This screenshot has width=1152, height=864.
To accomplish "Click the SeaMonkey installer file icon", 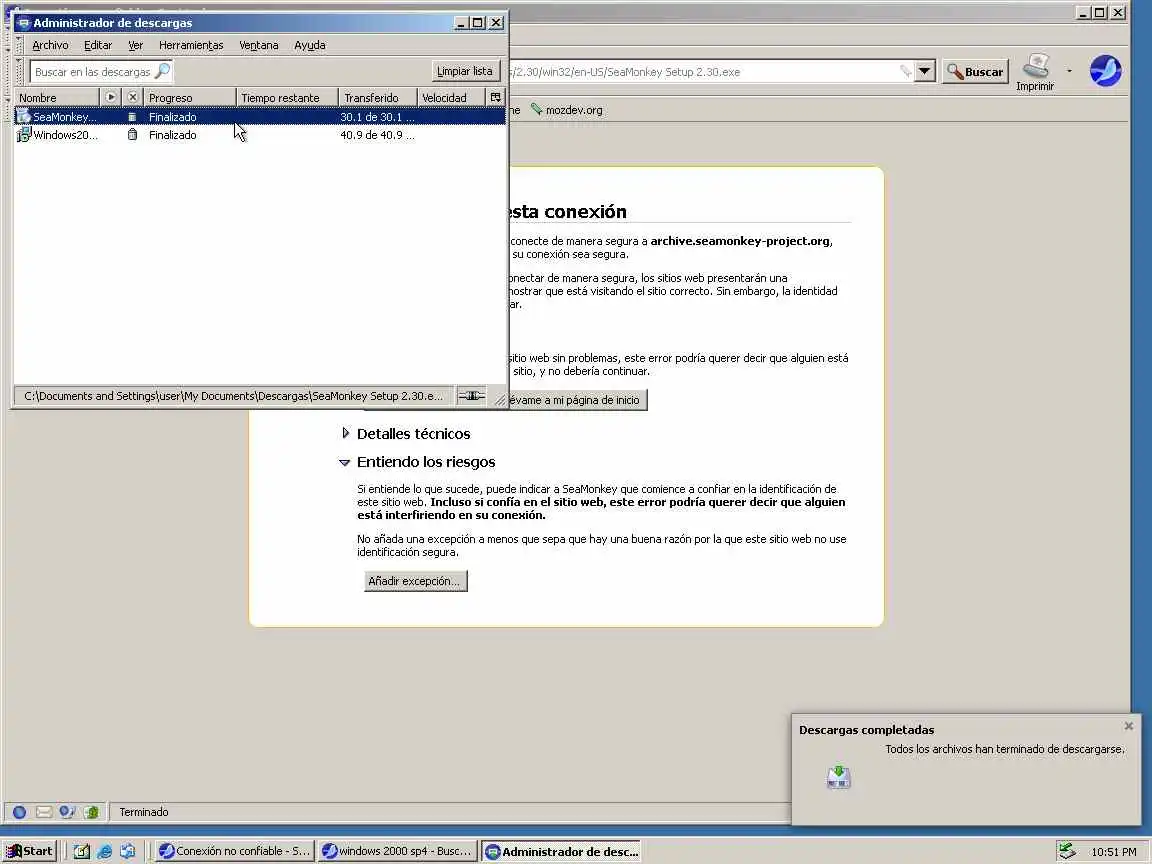I will coord(24,116).
